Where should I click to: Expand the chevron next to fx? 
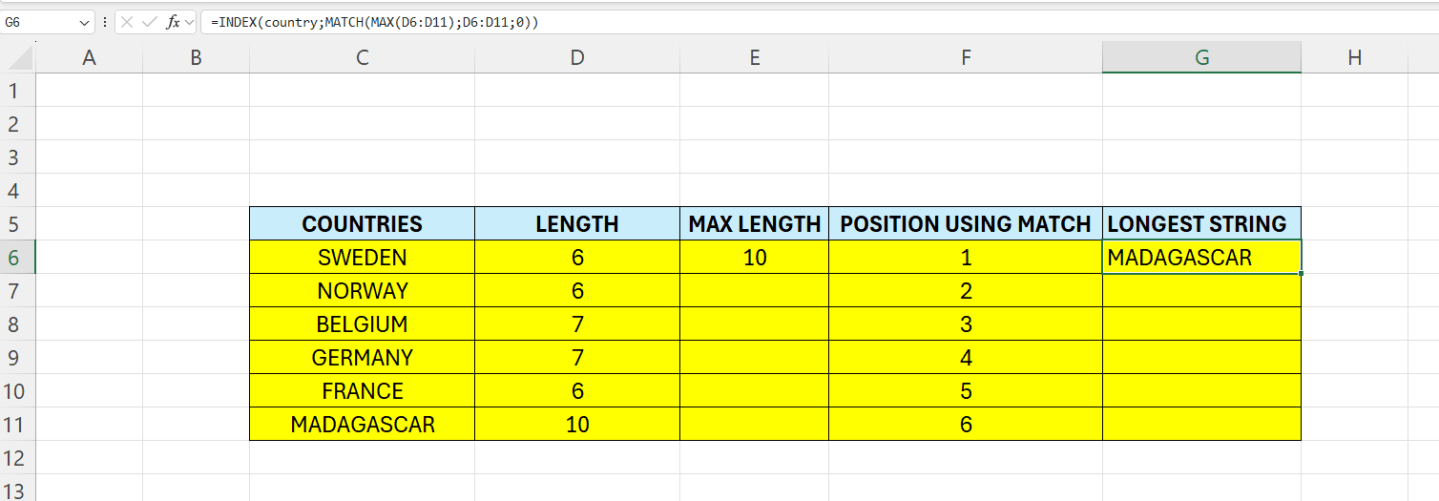[x=189, y=21]
